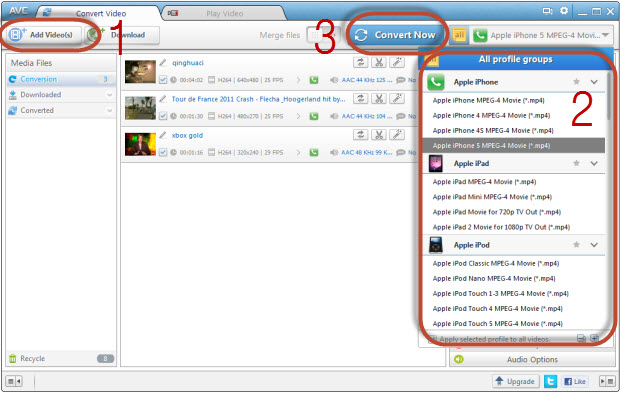
Task: Click the magic wand effects icon for qinghuaci
Action: 397,62
